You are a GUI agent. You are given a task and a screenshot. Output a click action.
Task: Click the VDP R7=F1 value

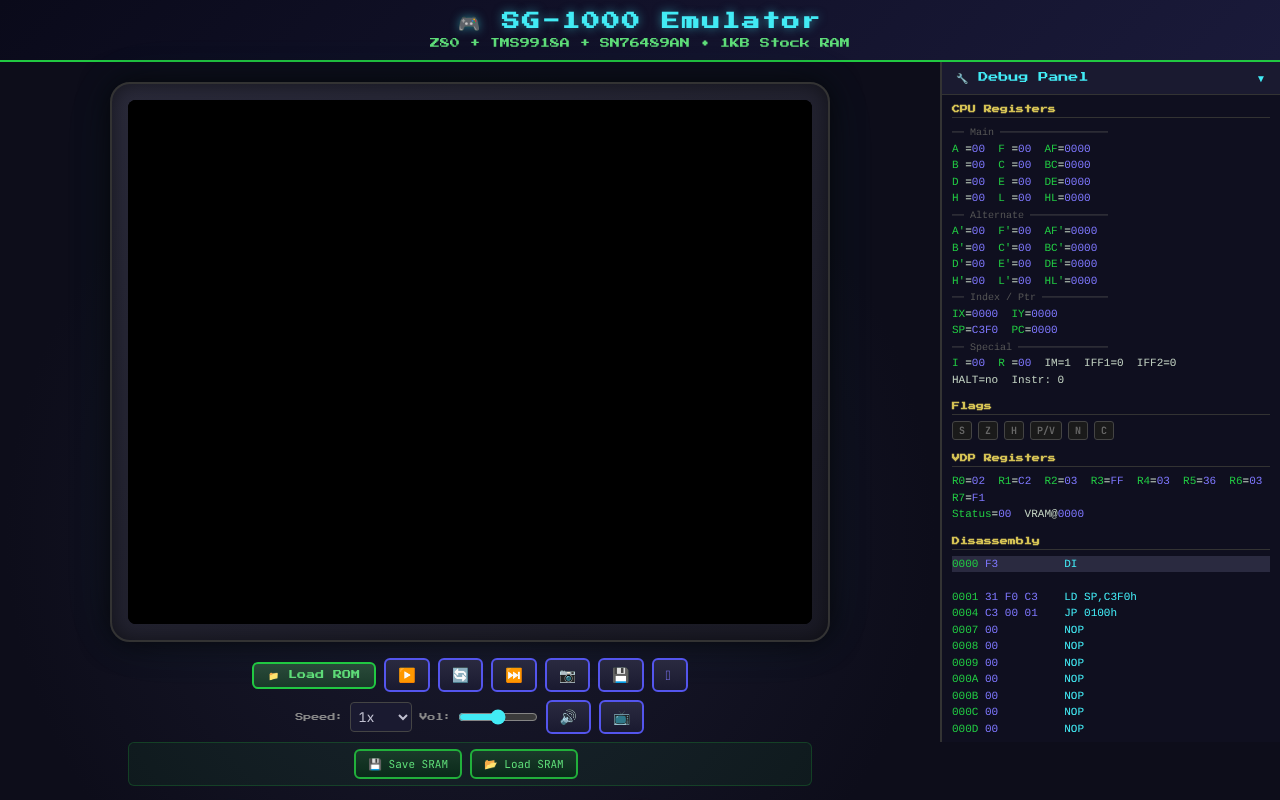(968, 498)
